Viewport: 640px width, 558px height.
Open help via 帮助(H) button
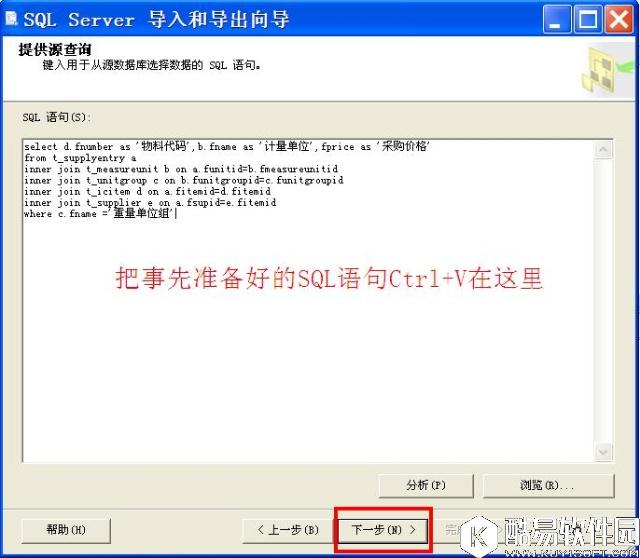(x=66, y=530)
